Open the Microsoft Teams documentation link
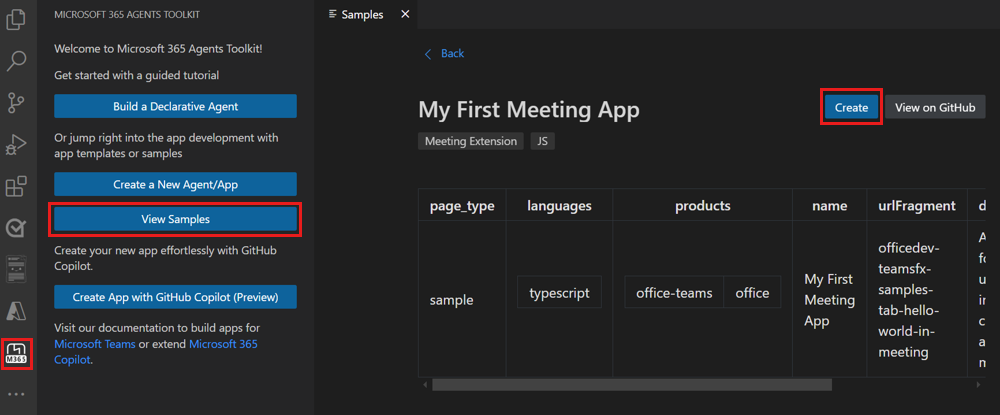 point(94,344)
